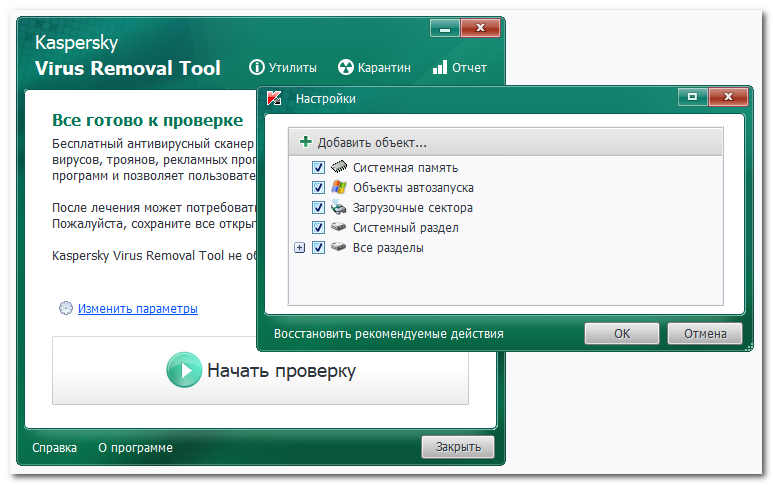This screenshot has height=485, width=773.
Task: Click the radiation icon next to Карантин
Action: pos(346,67)
